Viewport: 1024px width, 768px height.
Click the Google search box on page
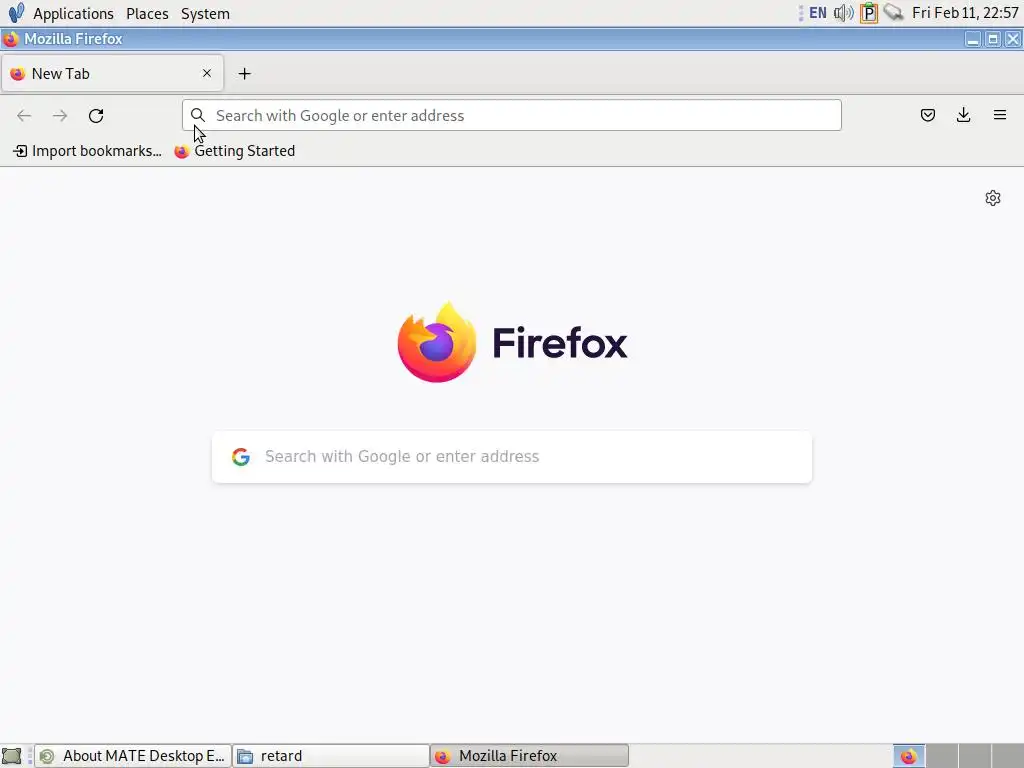click(512, 456)
